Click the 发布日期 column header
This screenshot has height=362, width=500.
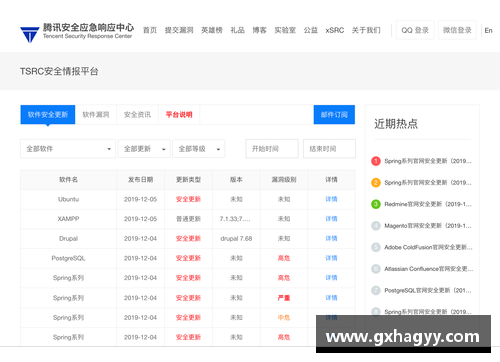pos(140,180)
